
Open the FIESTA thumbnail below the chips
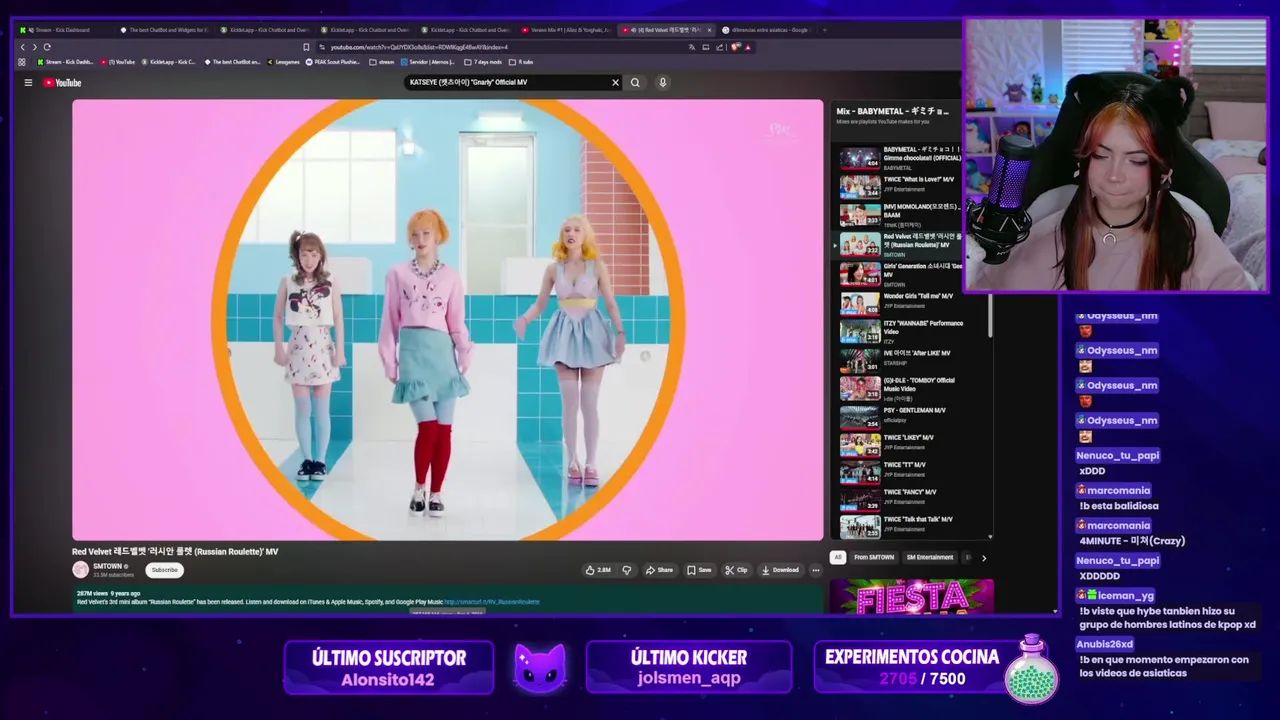tap(911, 596)
